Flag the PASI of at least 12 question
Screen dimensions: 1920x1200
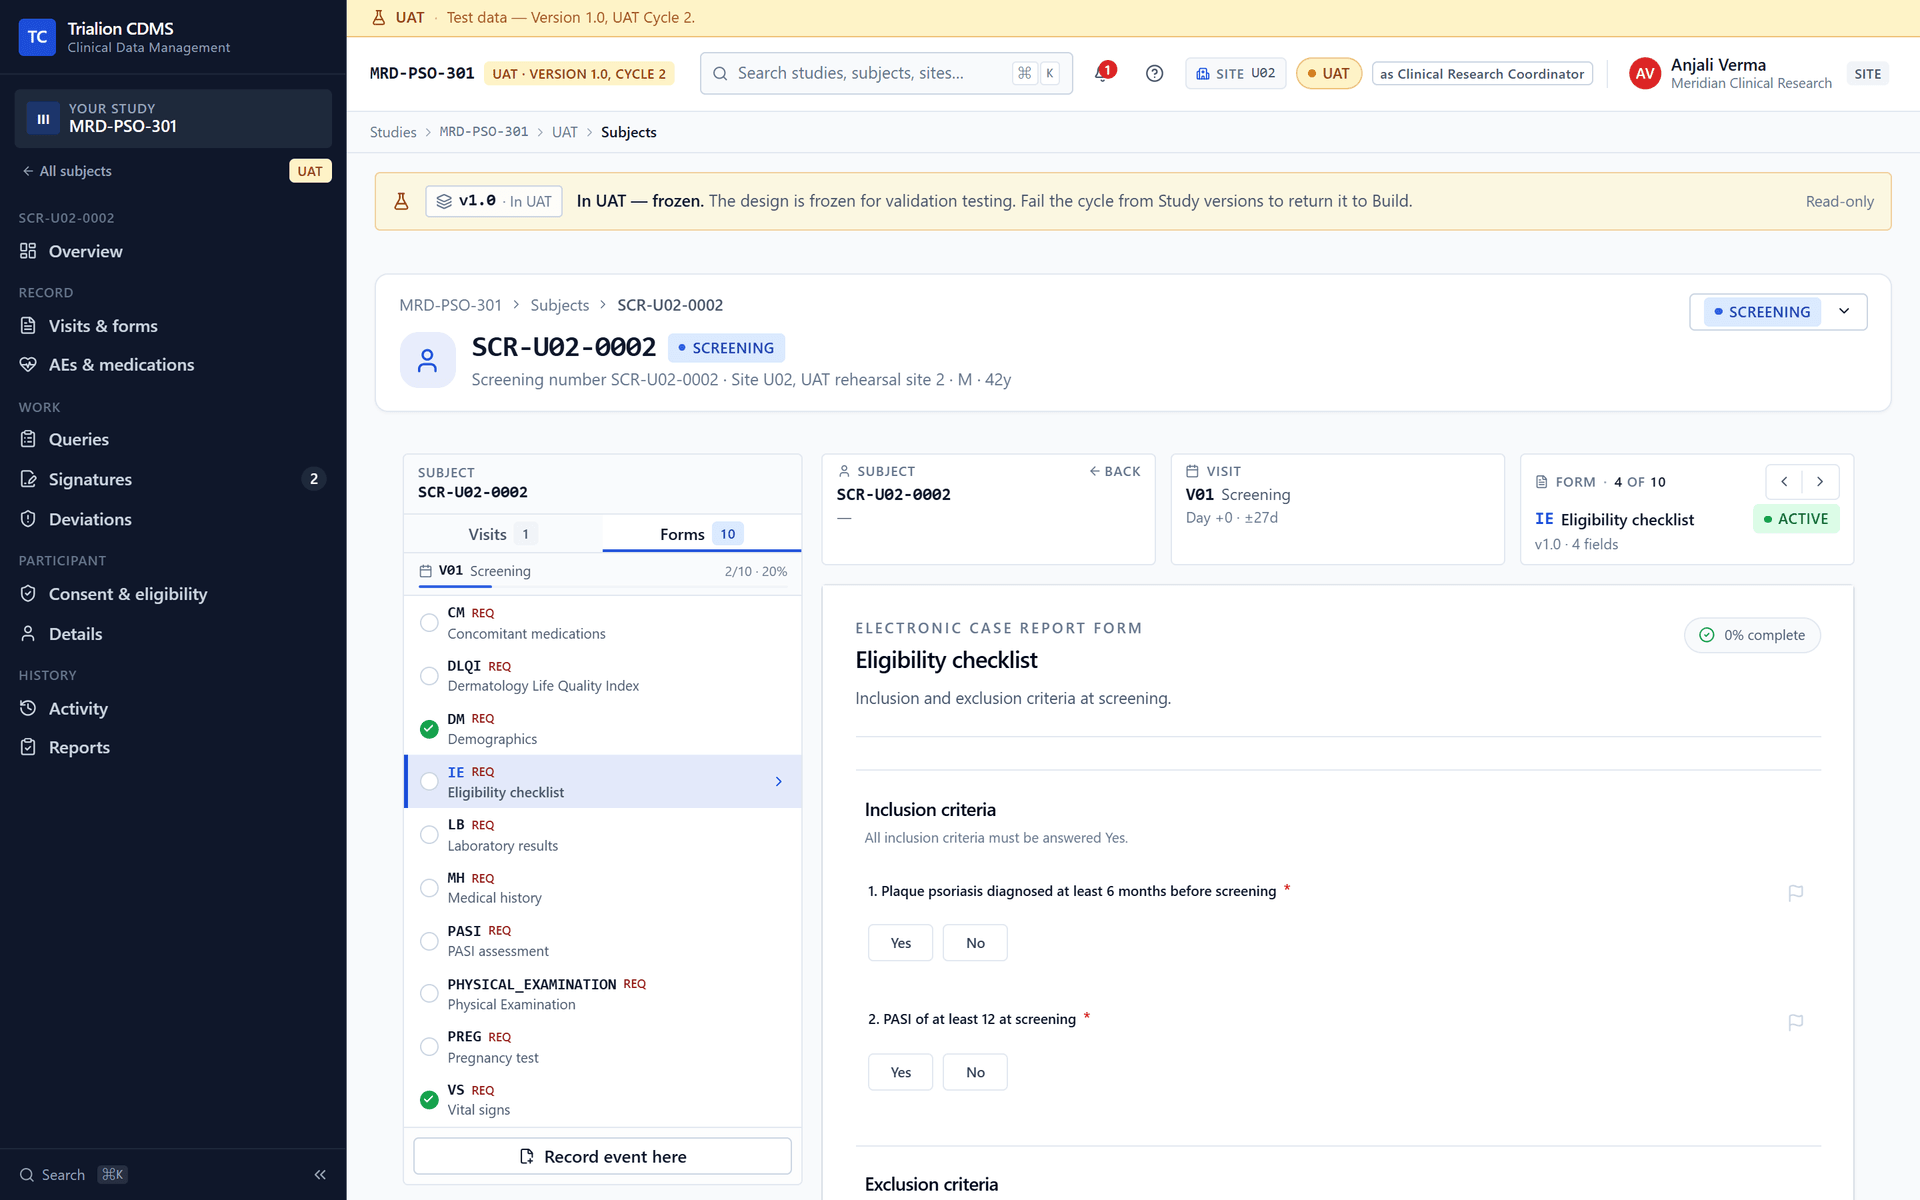tap(1796, 1022)
